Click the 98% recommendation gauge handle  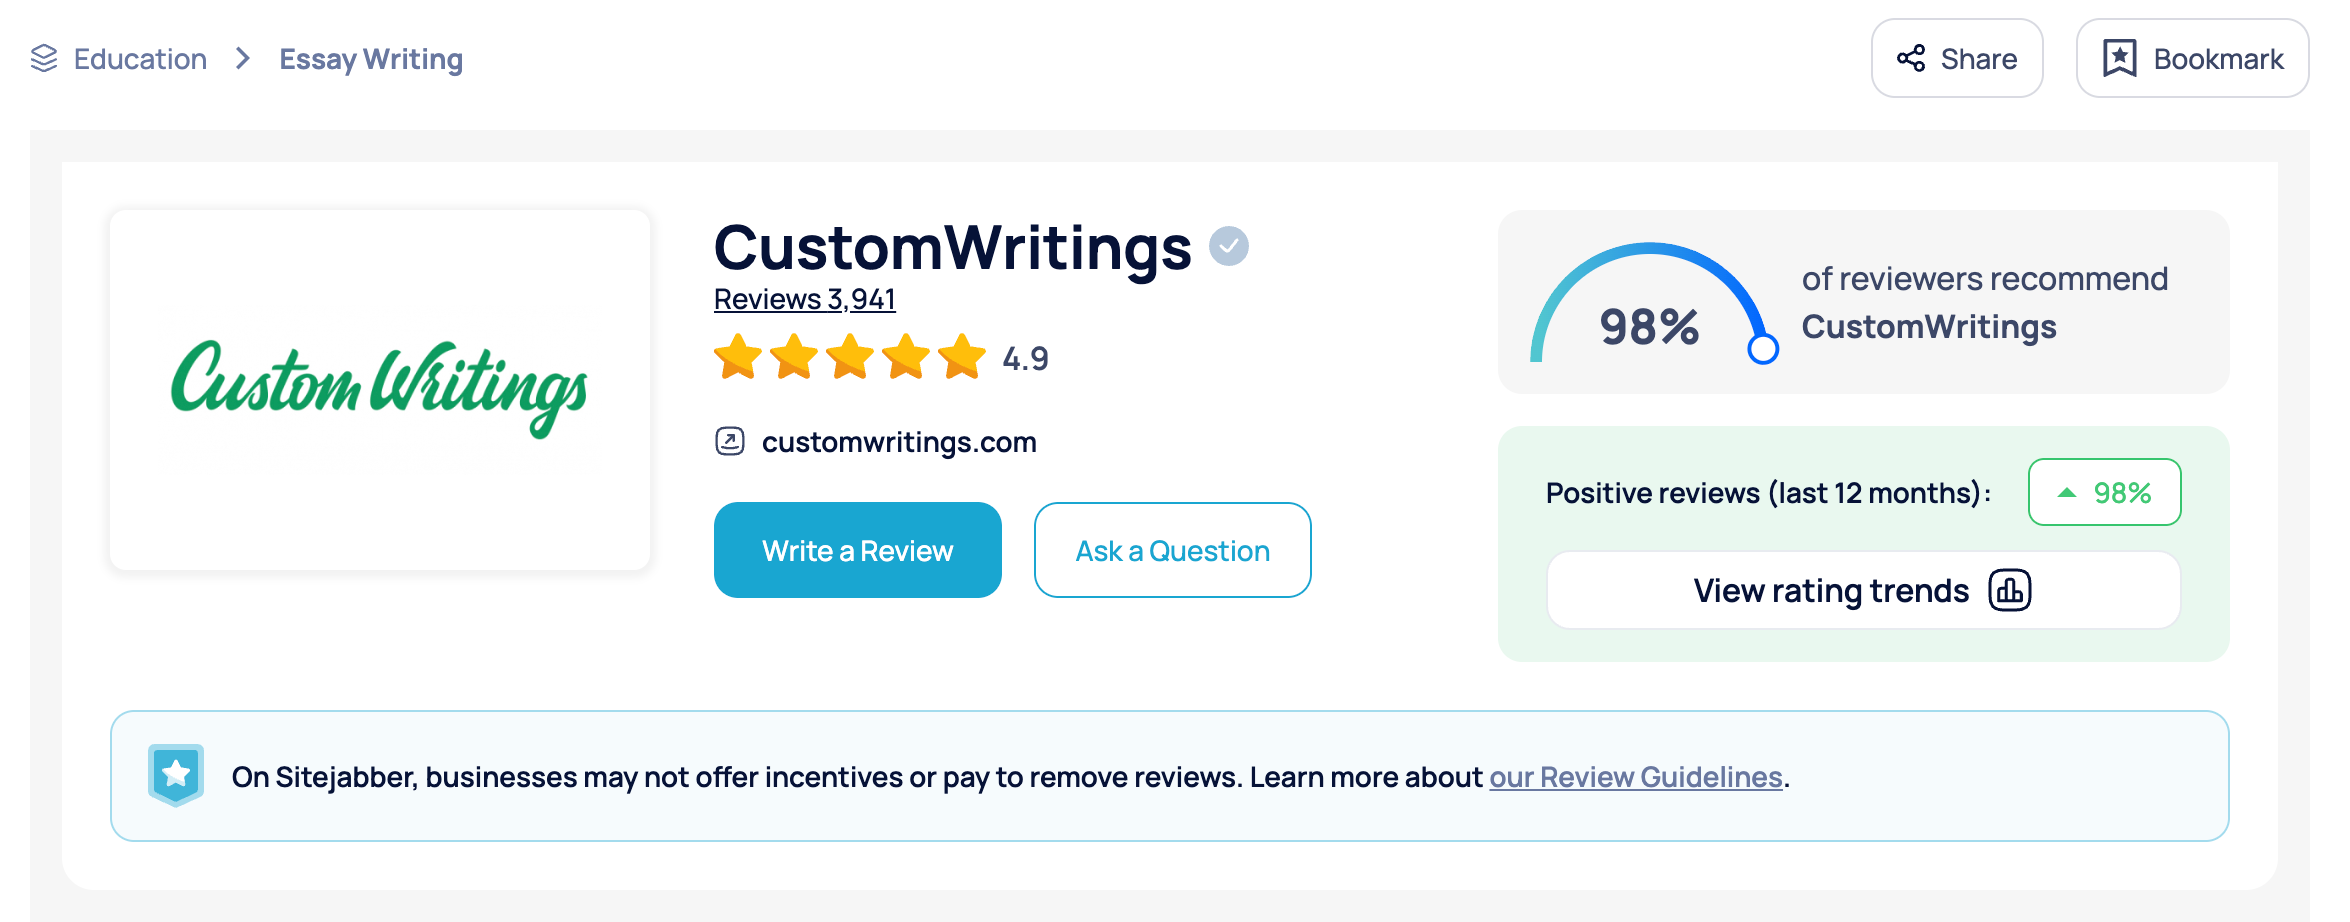(x=1763, y=349)
